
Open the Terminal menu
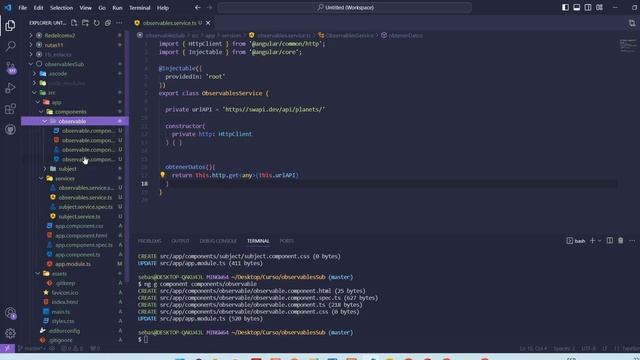pyautogui.click(x=140, y=8)
